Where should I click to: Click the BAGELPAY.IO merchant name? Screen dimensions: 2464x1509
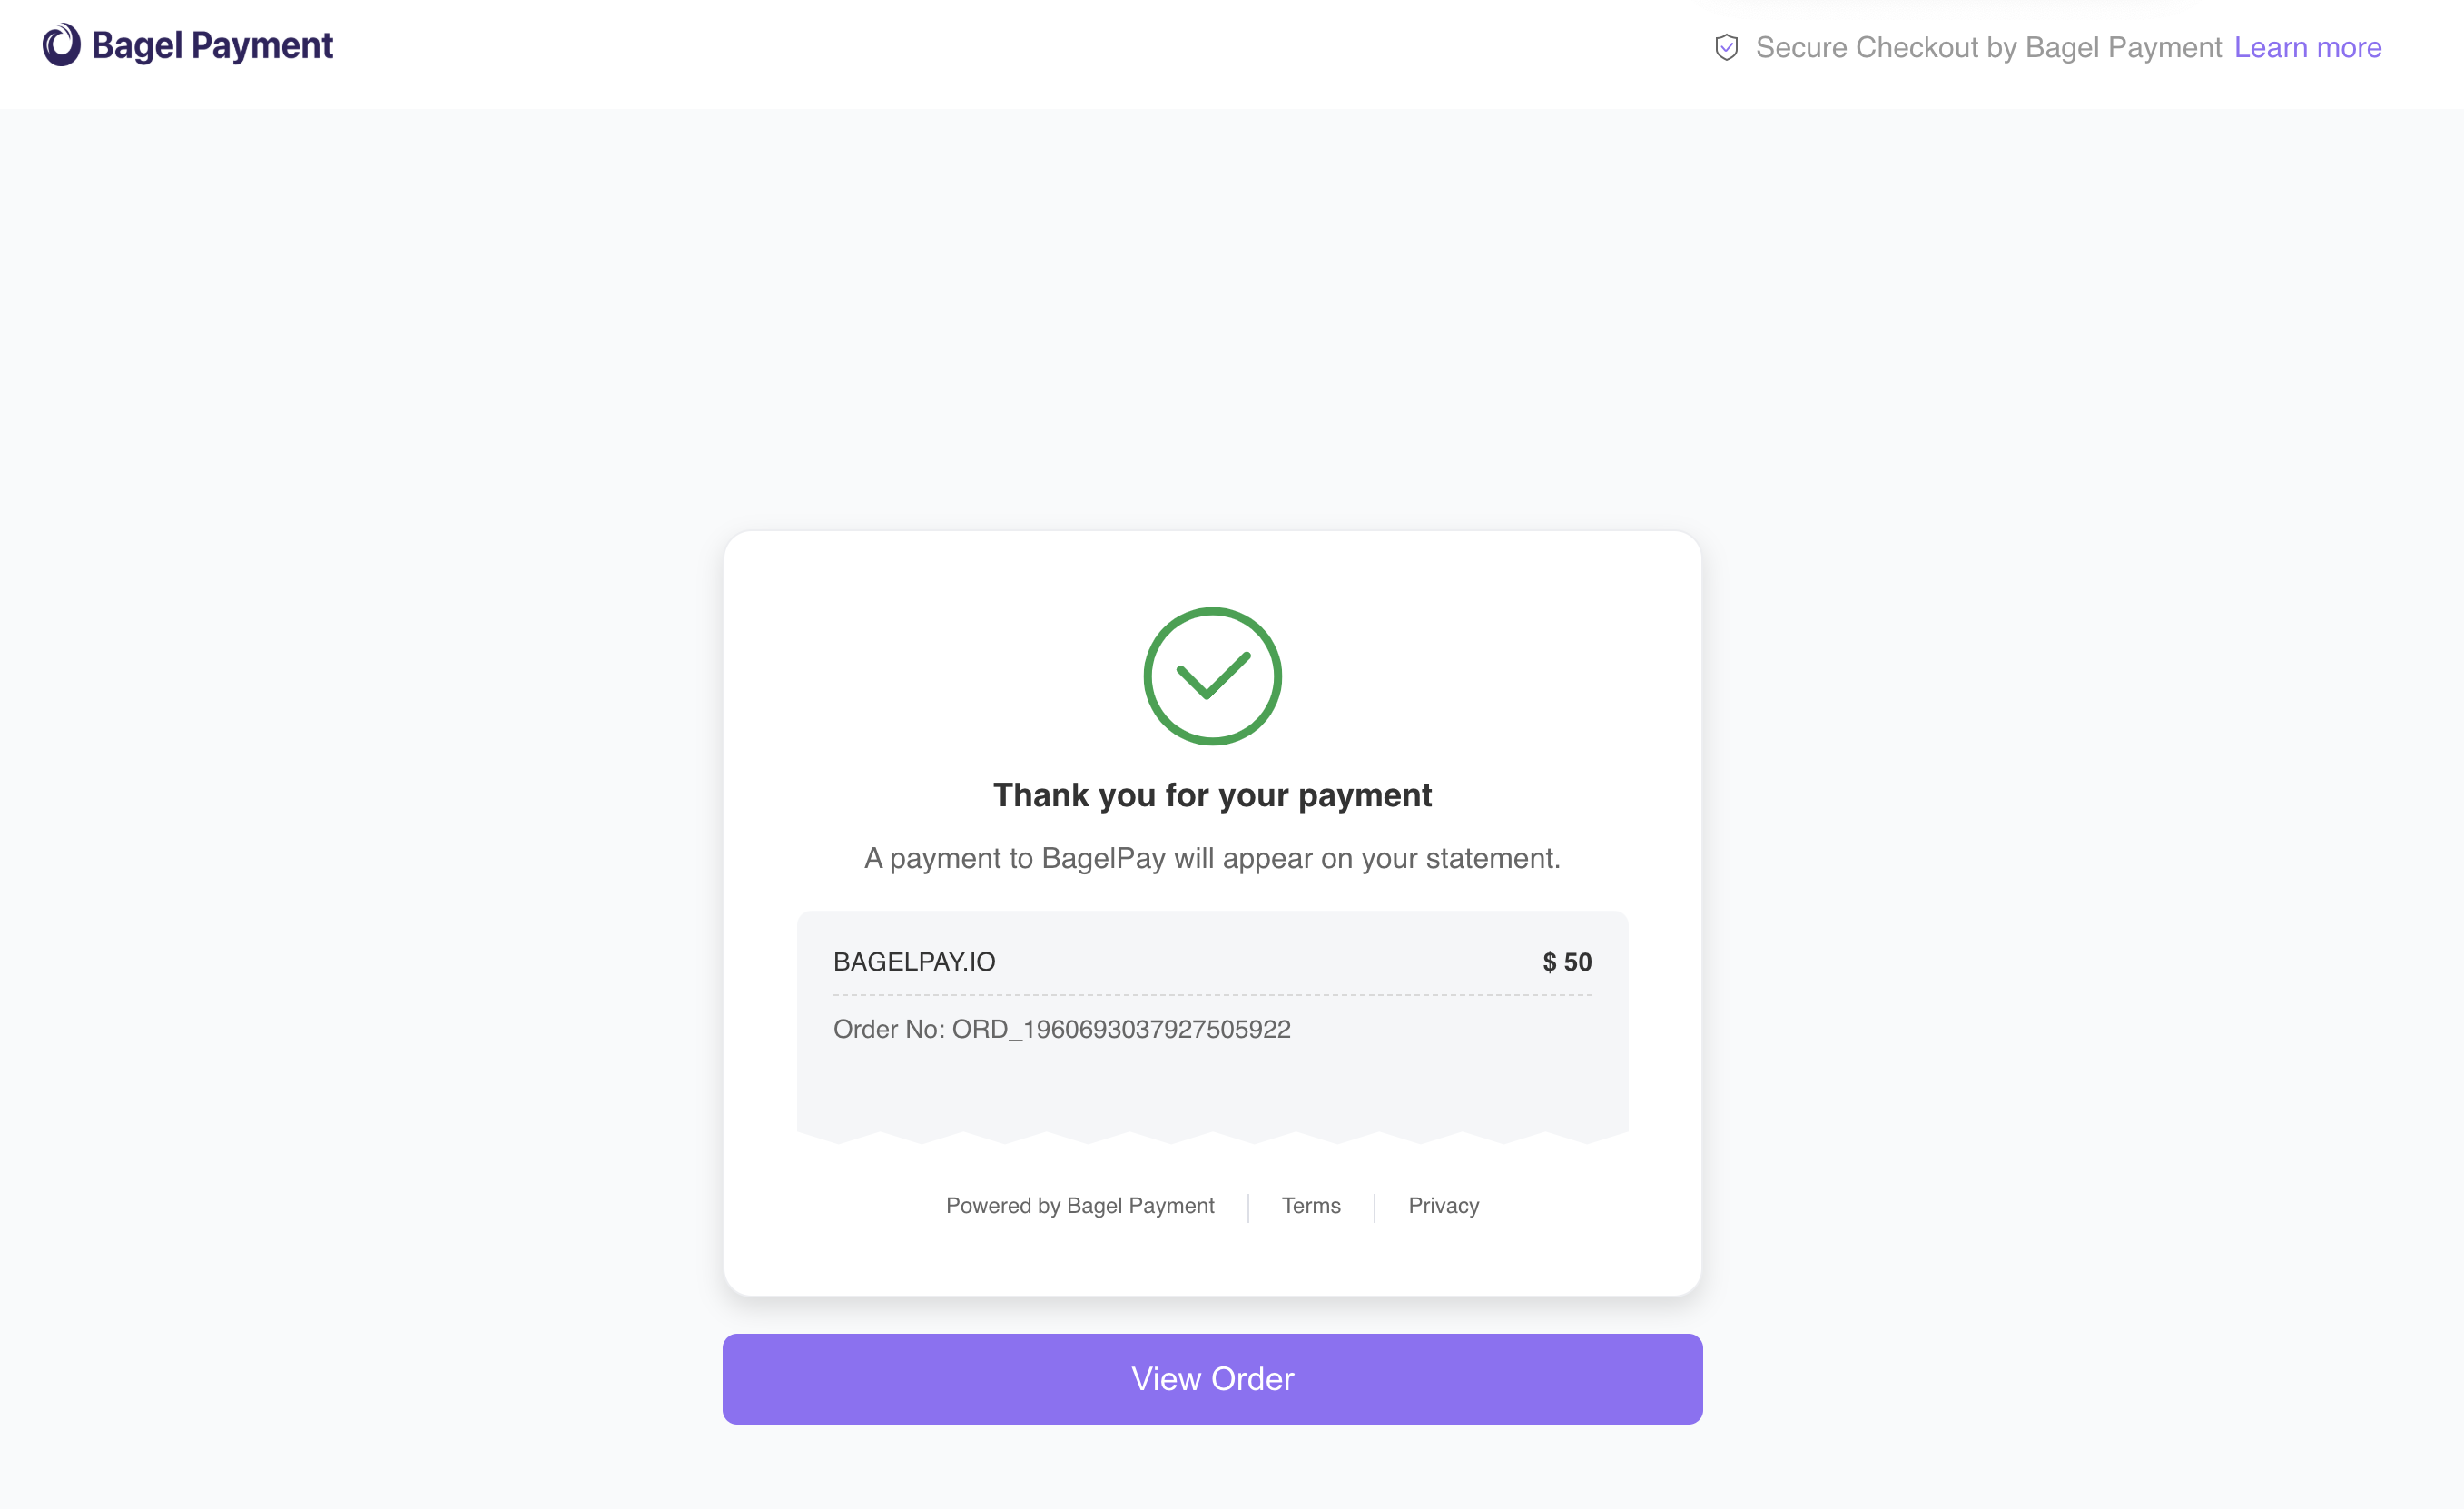(x=914, y=962)
